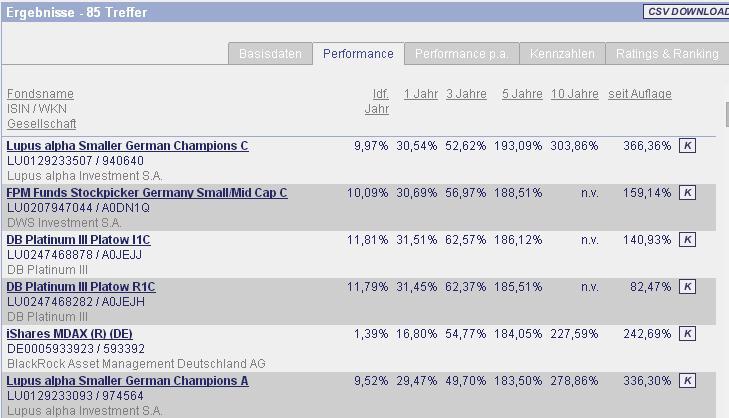This screenshot has height=418, width=729.
Task: Sort by the Fondsname column header
Action: point(40,94)
